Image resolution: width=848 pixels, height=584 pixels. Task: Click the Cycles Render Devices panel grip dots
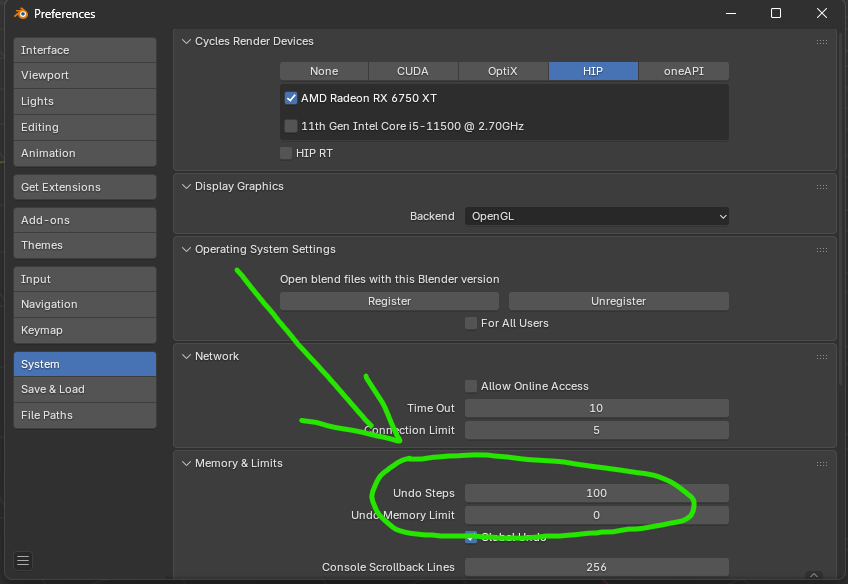[822, 42]
